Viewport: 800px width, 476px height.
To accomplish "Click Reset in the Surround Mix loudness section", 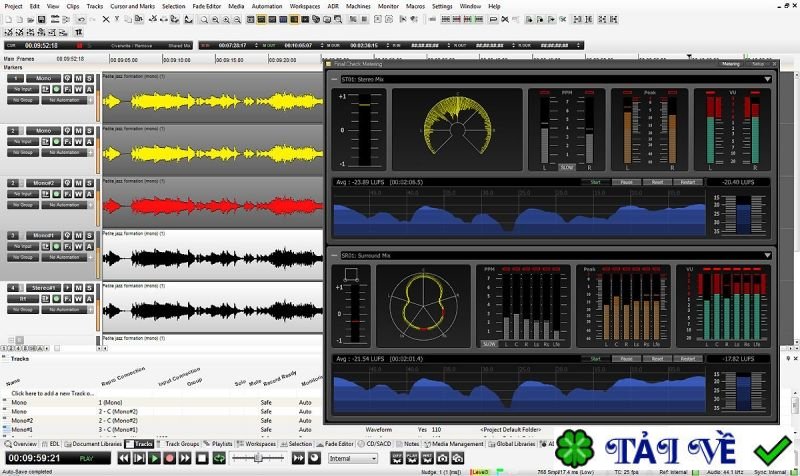I will pos(657,359).
